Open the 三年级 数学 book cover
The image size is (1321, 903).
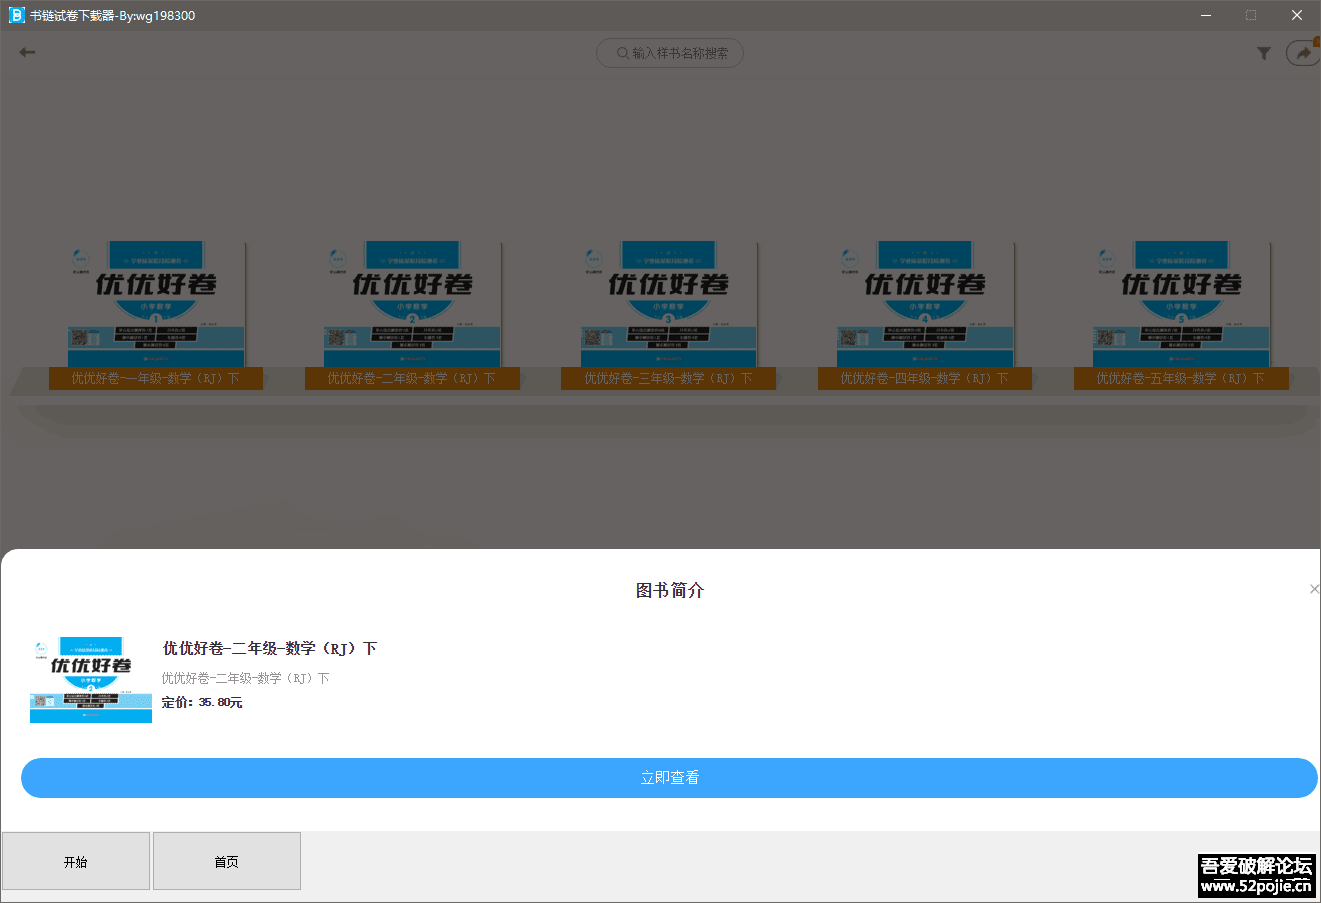(x=669, y=304)
